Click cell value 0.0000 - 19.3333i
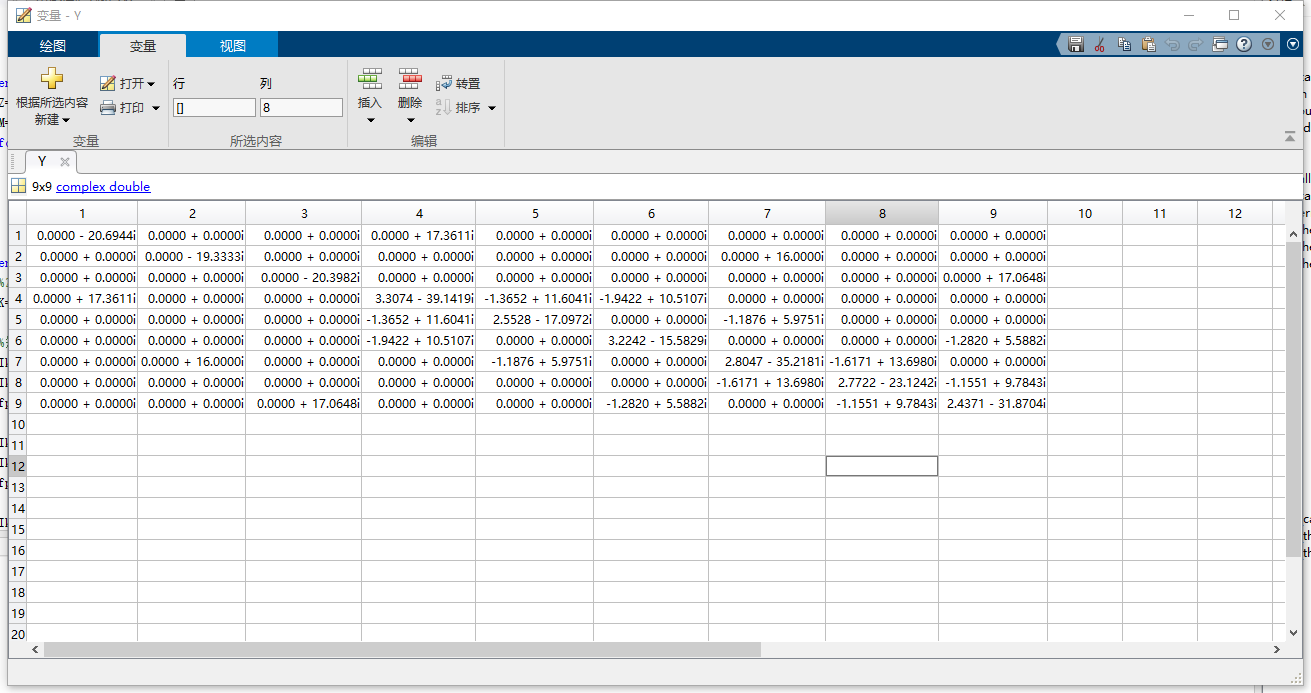The height and width of the screenshot is (693, 1311). coord(194,257)
